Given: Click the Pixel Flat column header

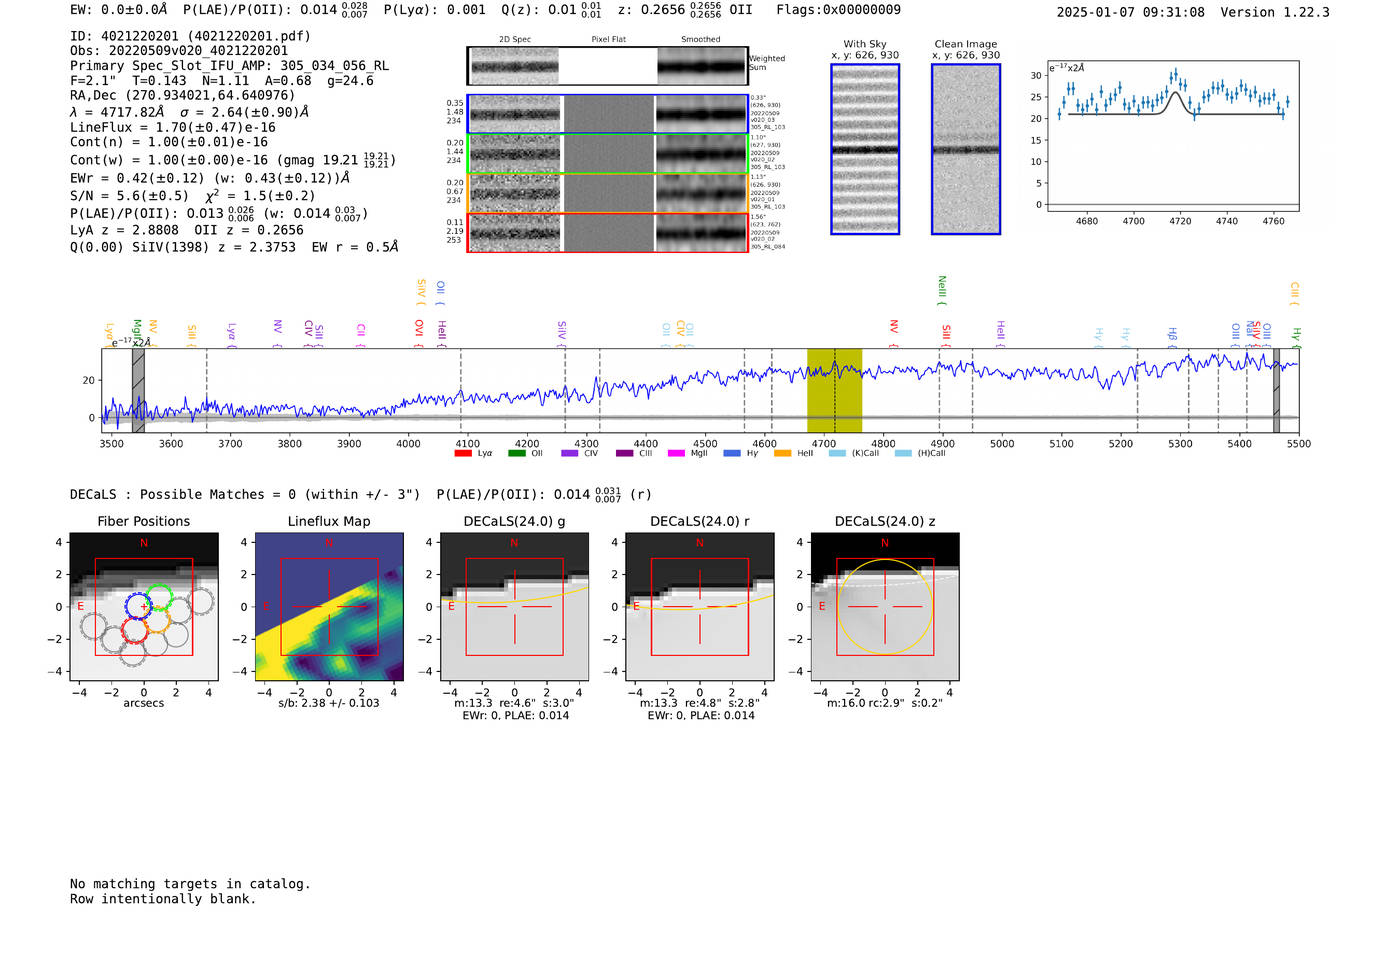Looking at the screenshot, I should [608, 40].
